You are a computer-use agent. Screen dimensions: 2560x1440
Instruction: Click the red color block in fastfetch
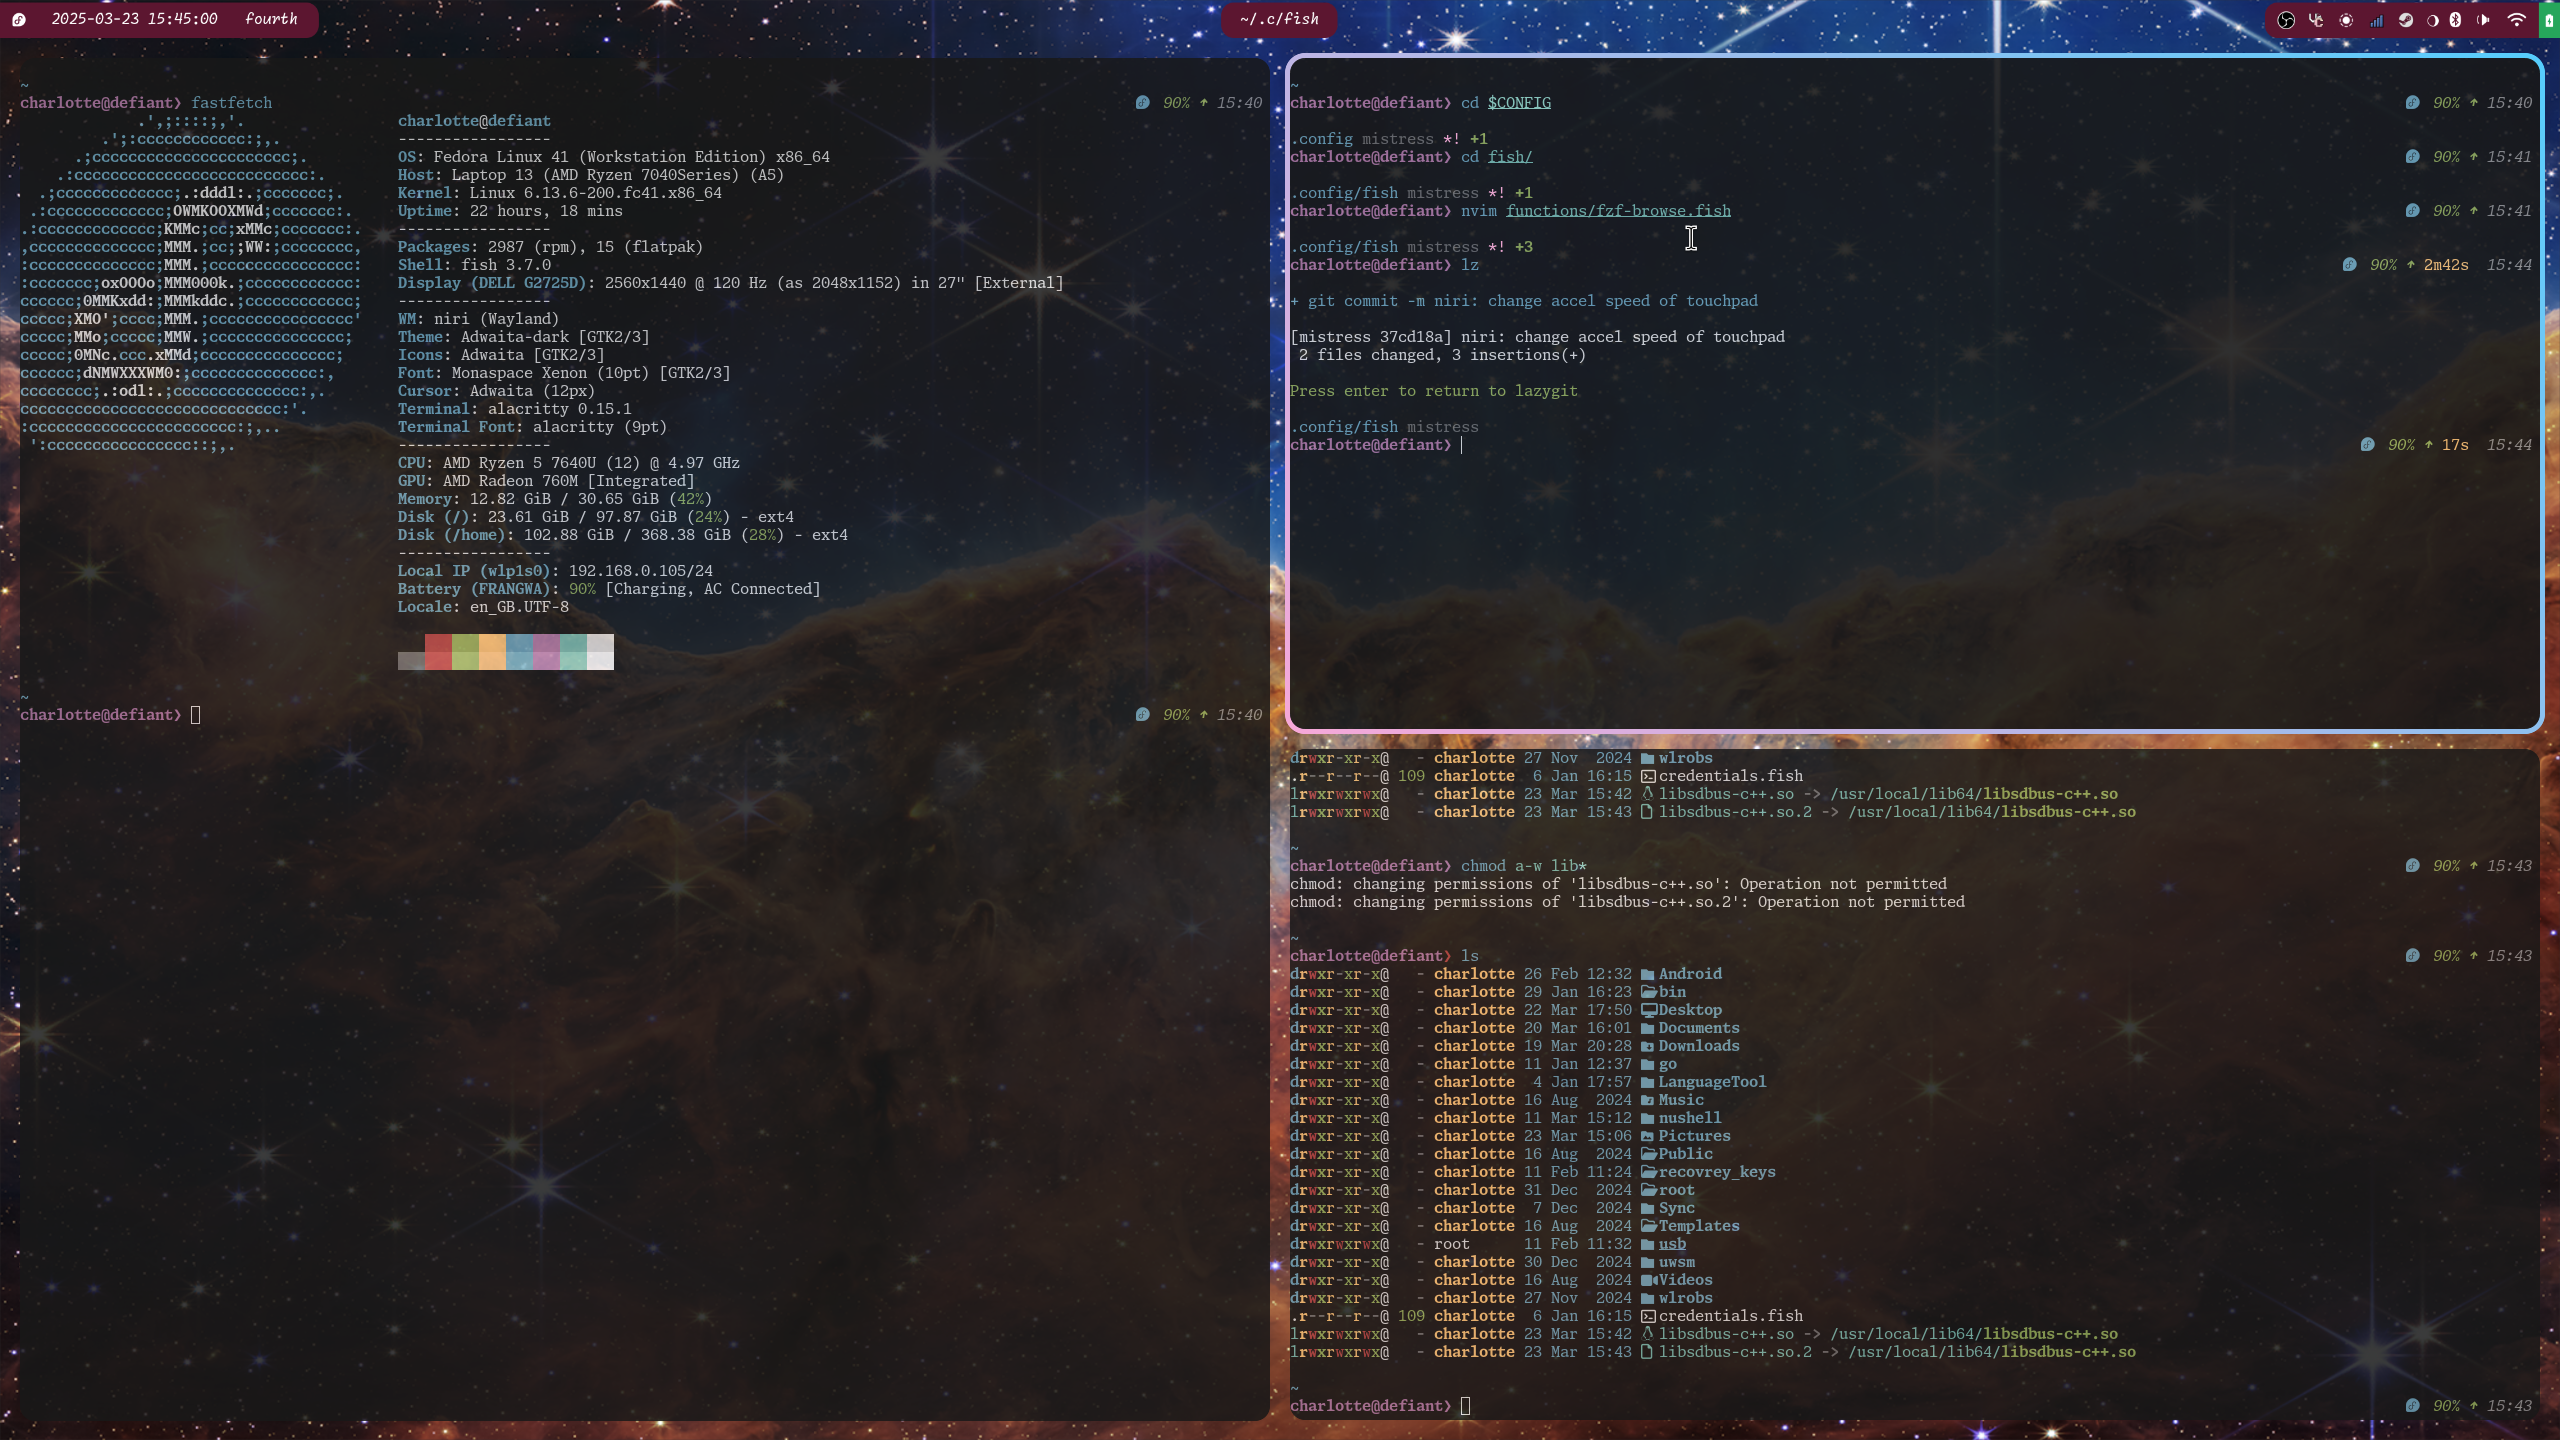click(438, 651)
